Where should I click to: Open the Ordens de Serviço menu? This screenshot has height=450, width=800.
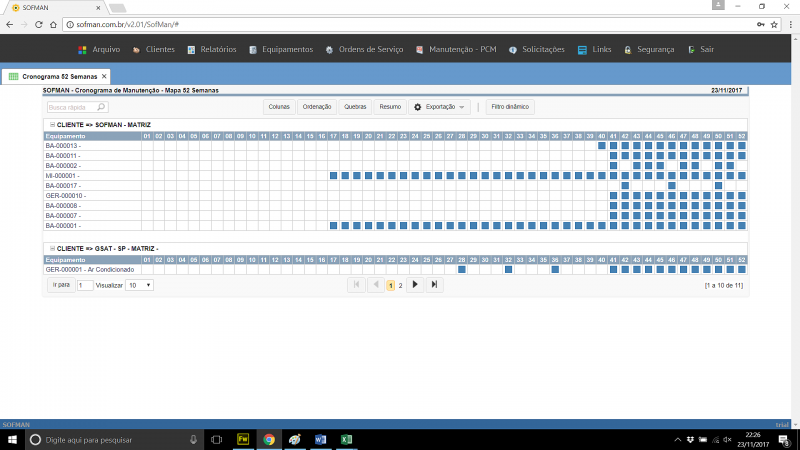tap(370, 49)
